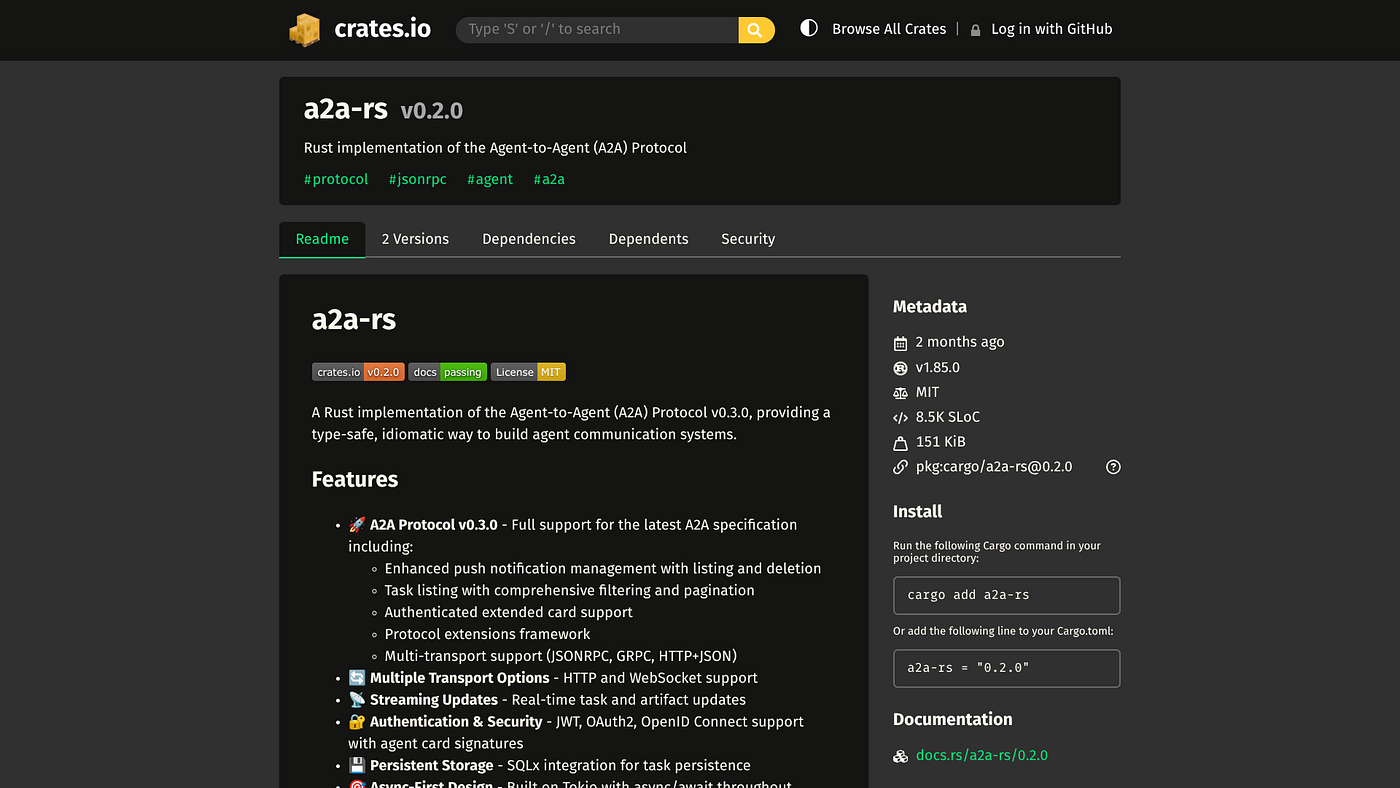This screenshot has height=788, width=1400.
Task: Click the Features heading
Action: (x=355, y=479)
